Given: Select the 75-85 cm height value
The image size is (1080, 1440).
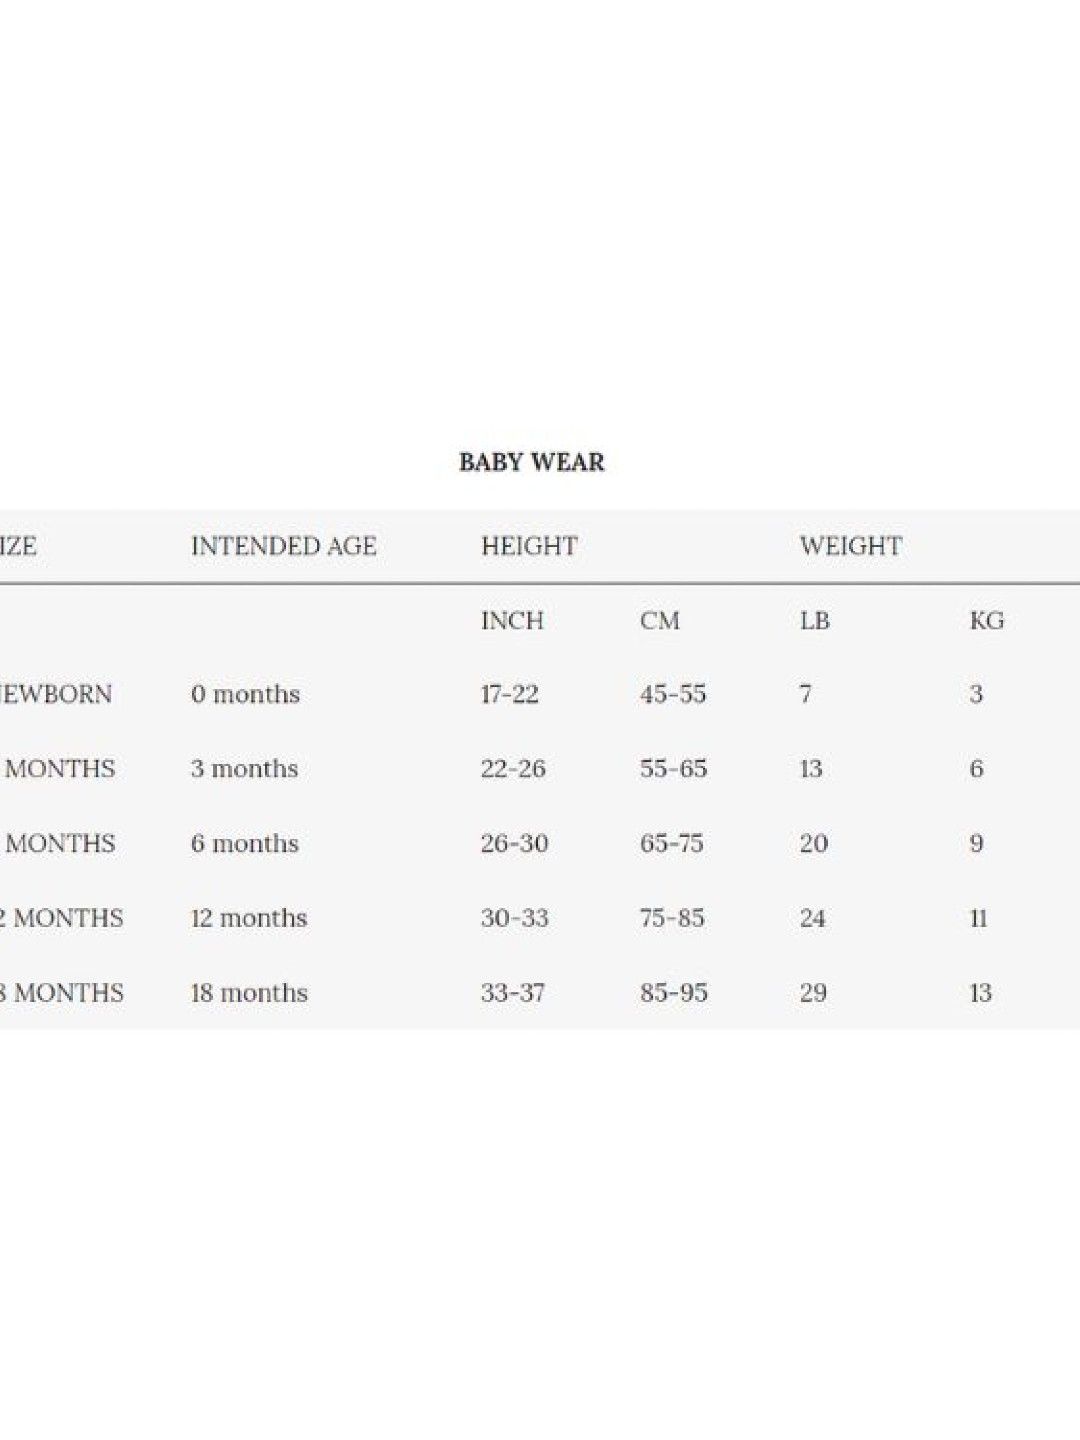Looking at the screenshot, I should (672, 918).
